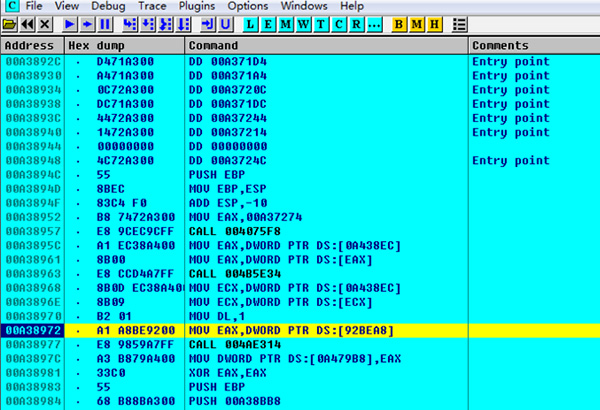Open the Windows menu

[304, 6]
